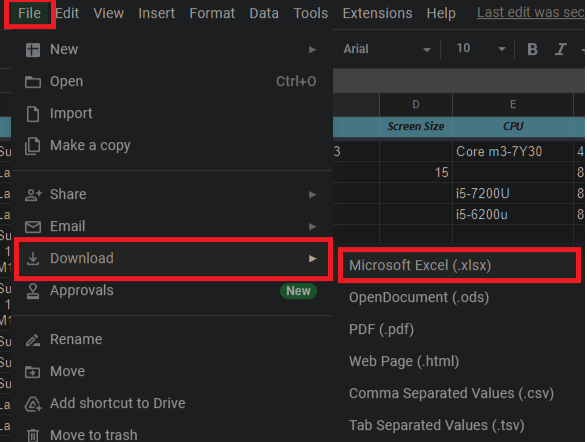The image size is (587, 442).
Task: Click column E header
Action: click(x=513, y=104)
